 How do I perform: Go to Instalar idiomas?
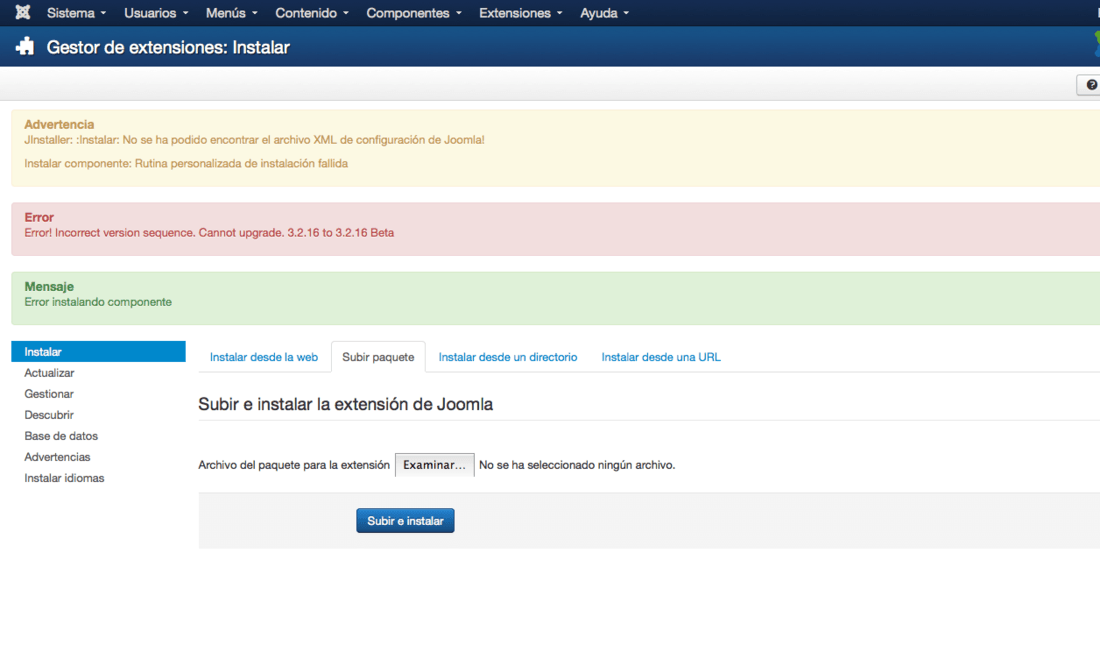coord(65,478)
